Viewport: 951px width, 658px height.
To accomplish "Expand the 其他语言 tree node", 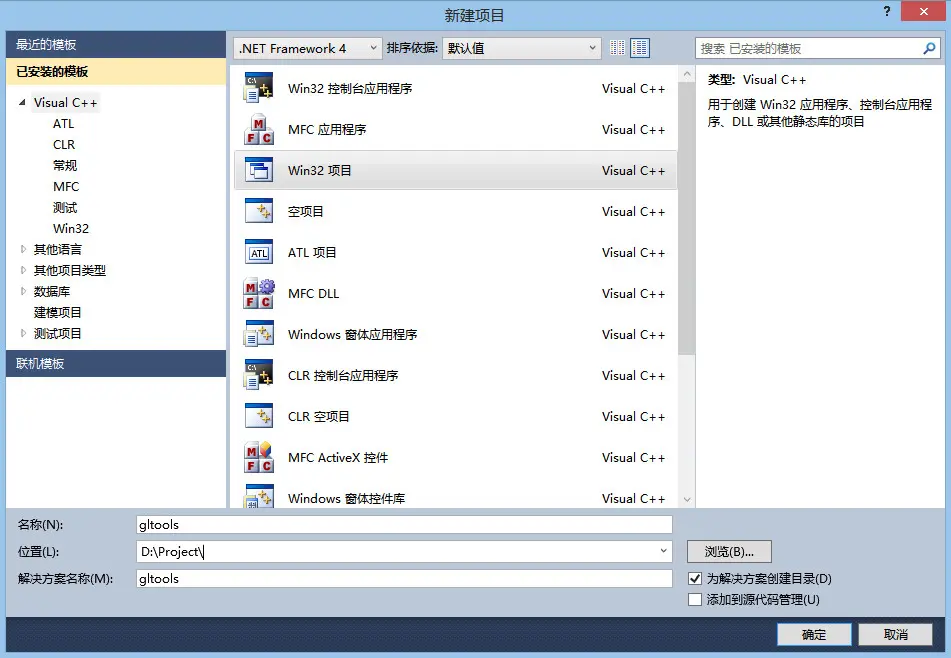I will click(23, 249).
